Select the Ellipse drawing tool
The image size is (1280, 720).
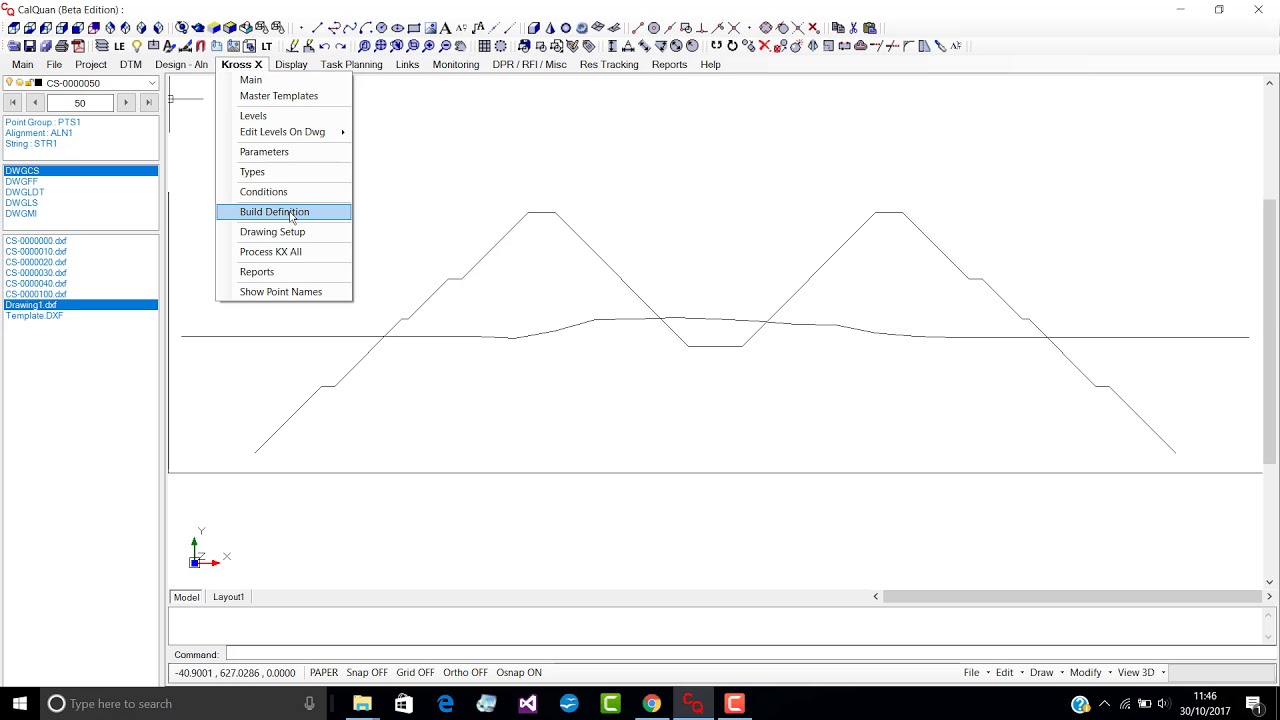pos(397,28)
